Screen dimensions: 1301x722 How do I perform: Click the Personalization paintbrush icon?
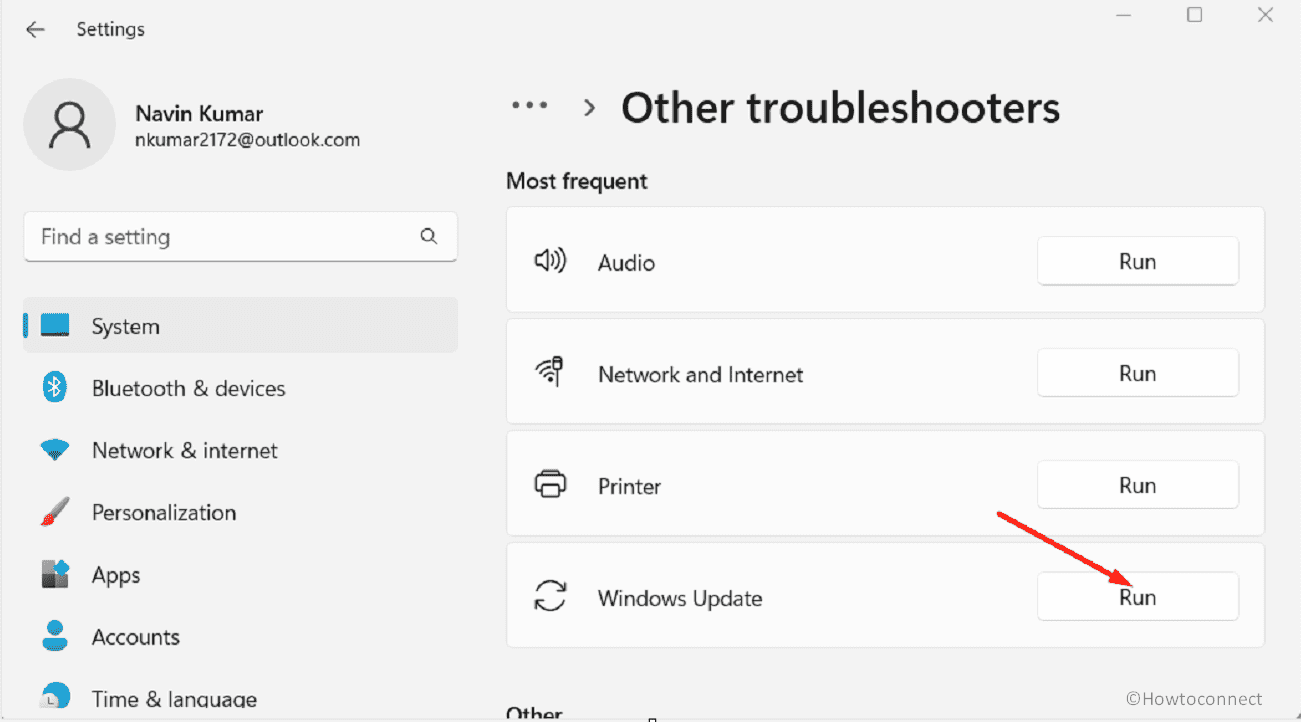[55, 512]
